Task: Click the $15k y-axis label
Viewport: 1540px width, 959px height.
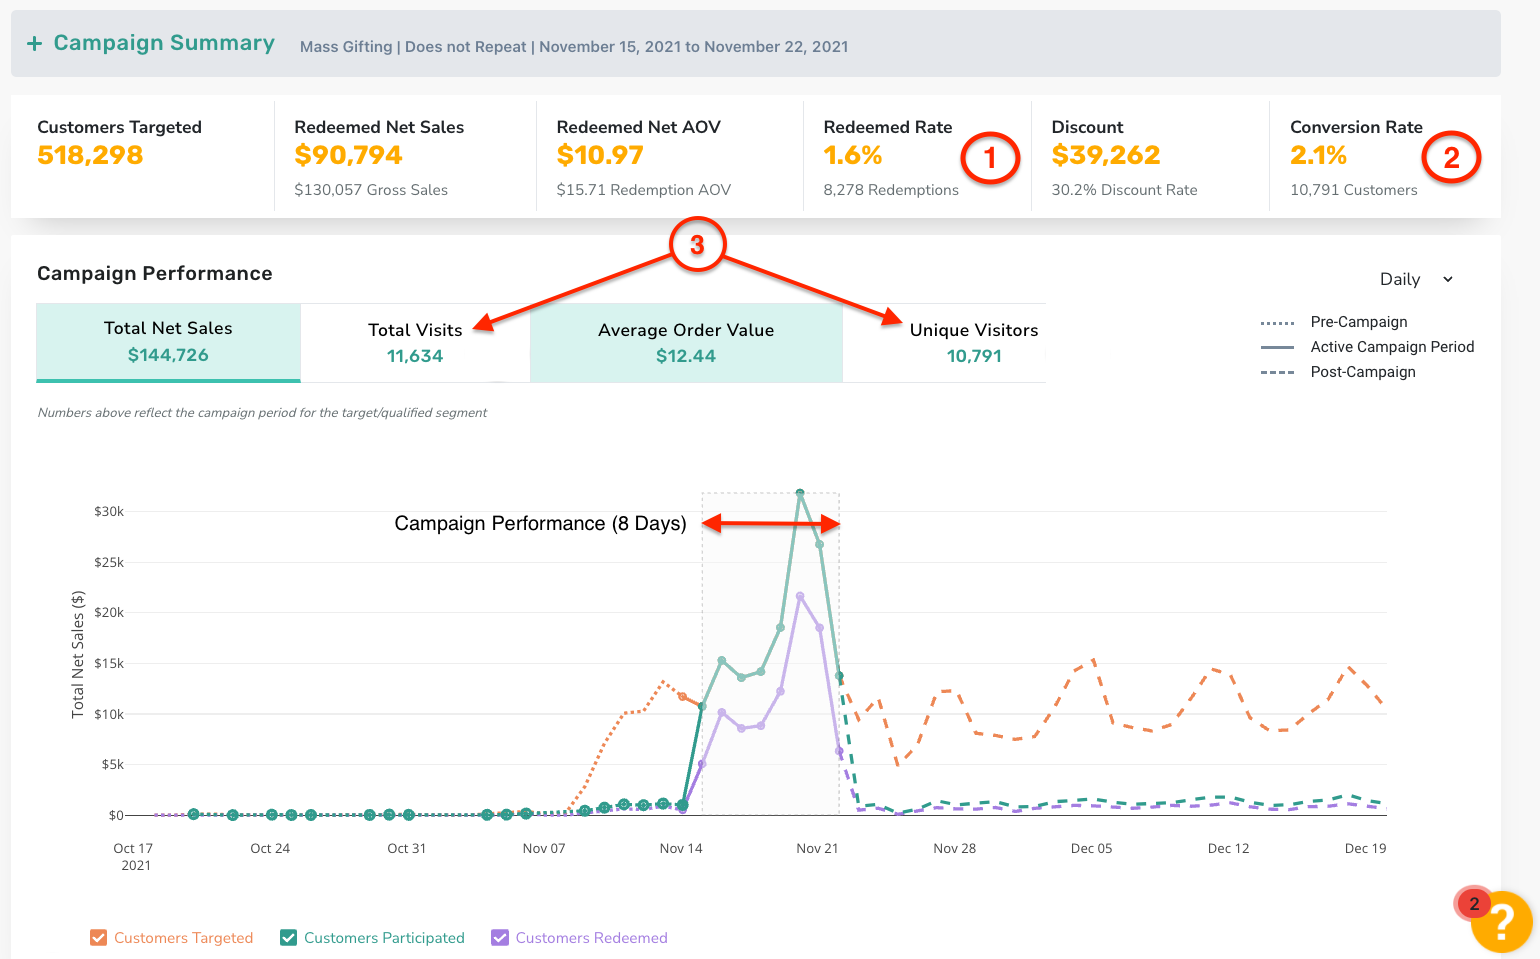Action: coord(109,664)
